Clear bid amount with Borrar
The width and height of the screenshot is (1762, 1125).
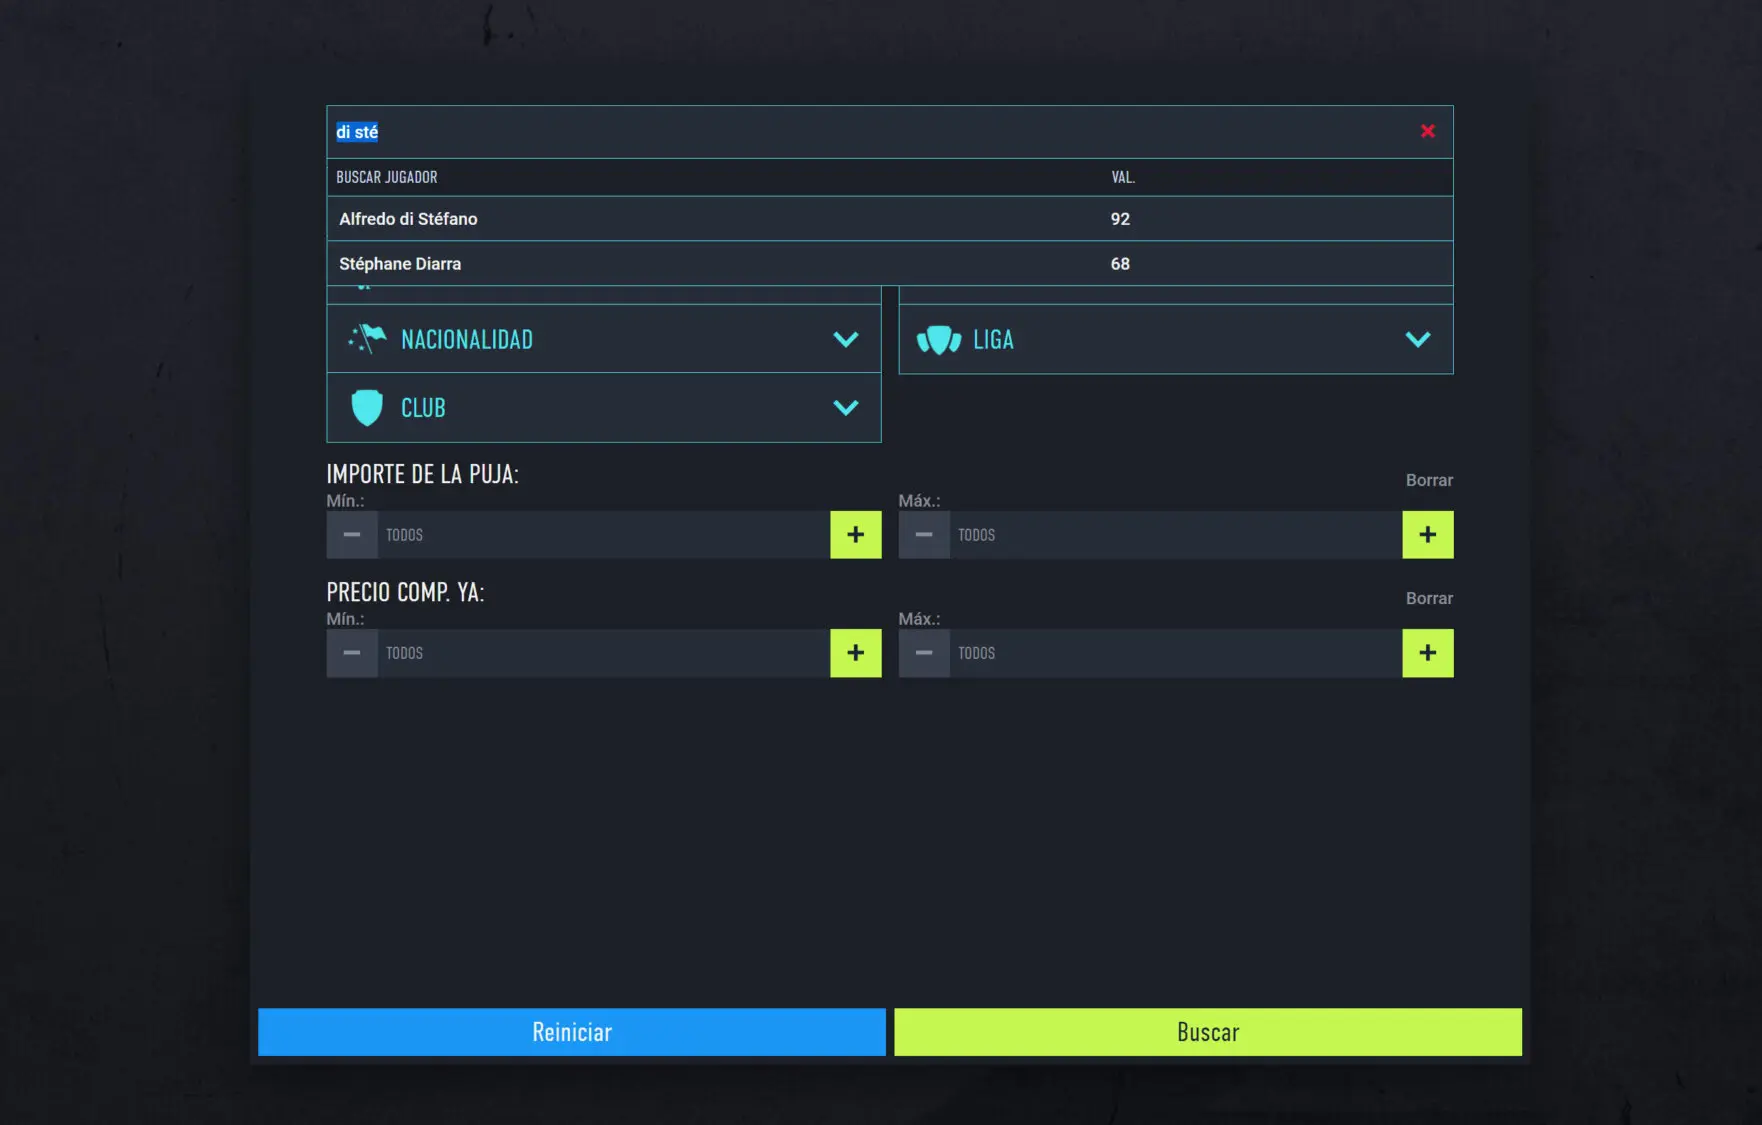pos(1429,480)
